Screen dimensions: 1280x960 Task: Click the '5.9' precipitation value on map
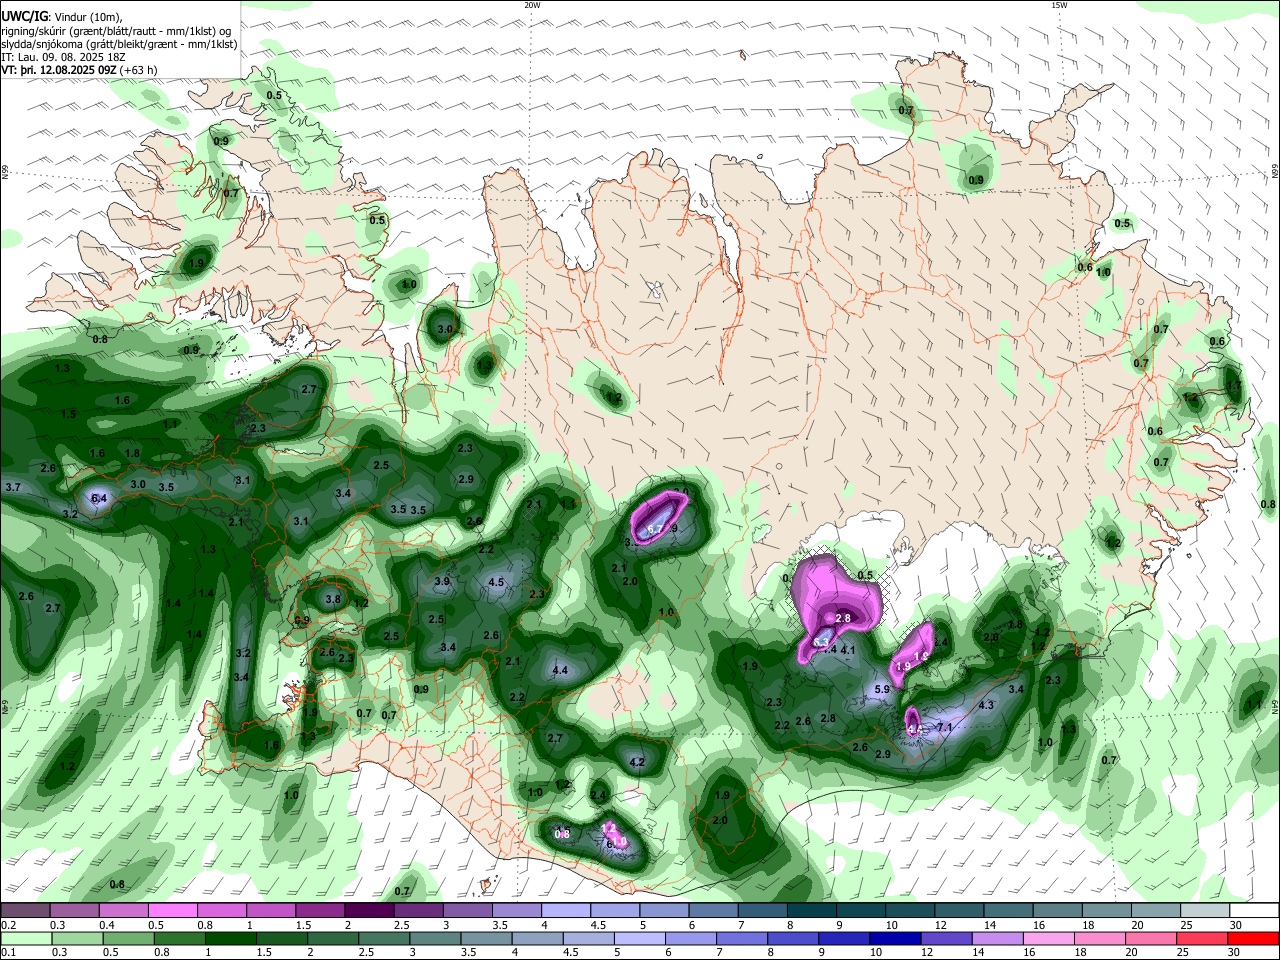point(882,689)
